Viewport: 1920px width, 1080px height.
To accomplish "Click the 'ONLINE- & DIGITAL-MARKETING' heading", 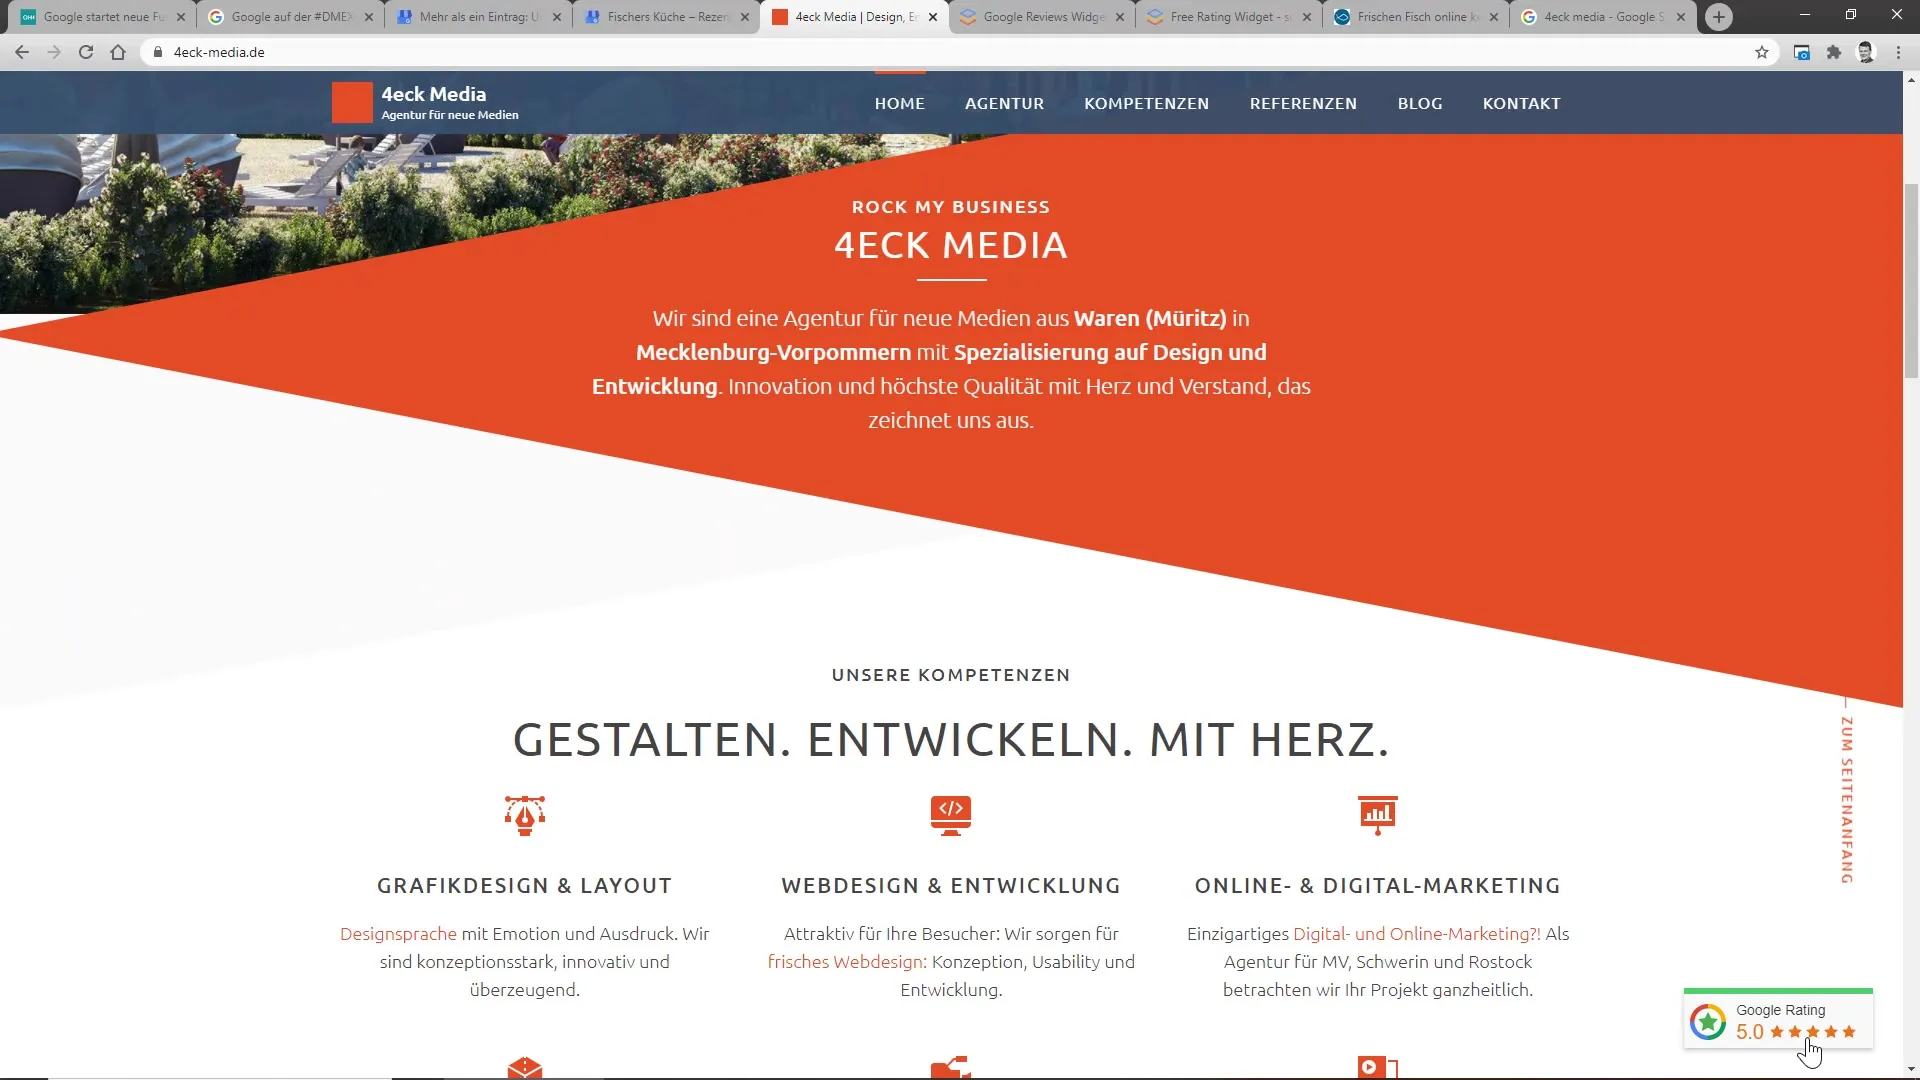I will pyautogui.click(x=1378, y=886).
